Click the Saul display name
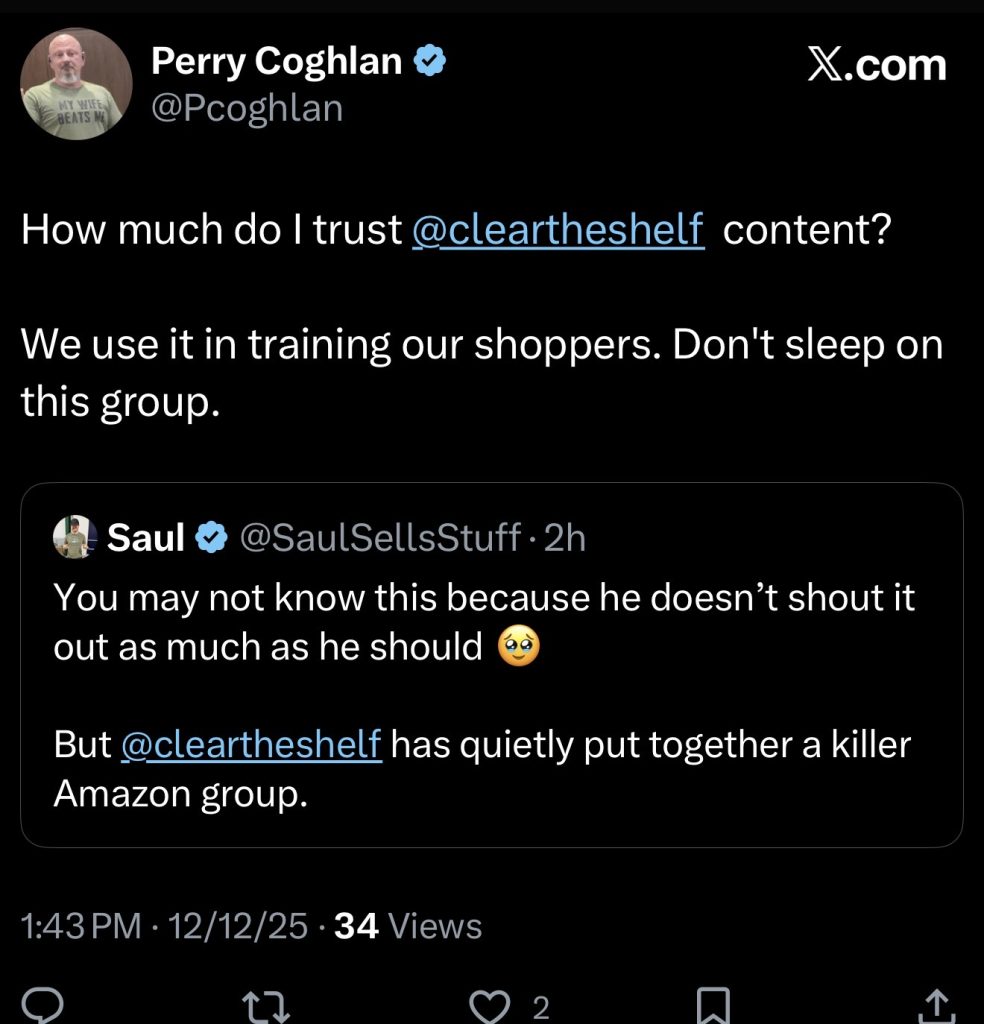Viewport: 984px width, 1024px height. coord(146,538)
